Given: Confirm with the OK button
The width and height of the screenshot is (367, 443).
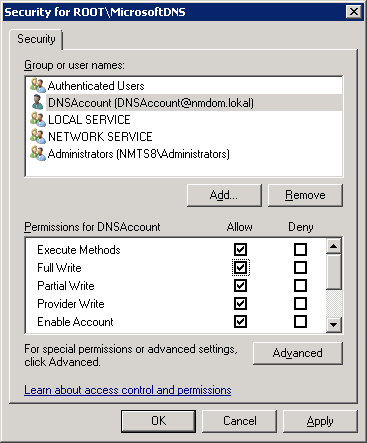Looking at the screenshot, I should (x=158, y=421).
